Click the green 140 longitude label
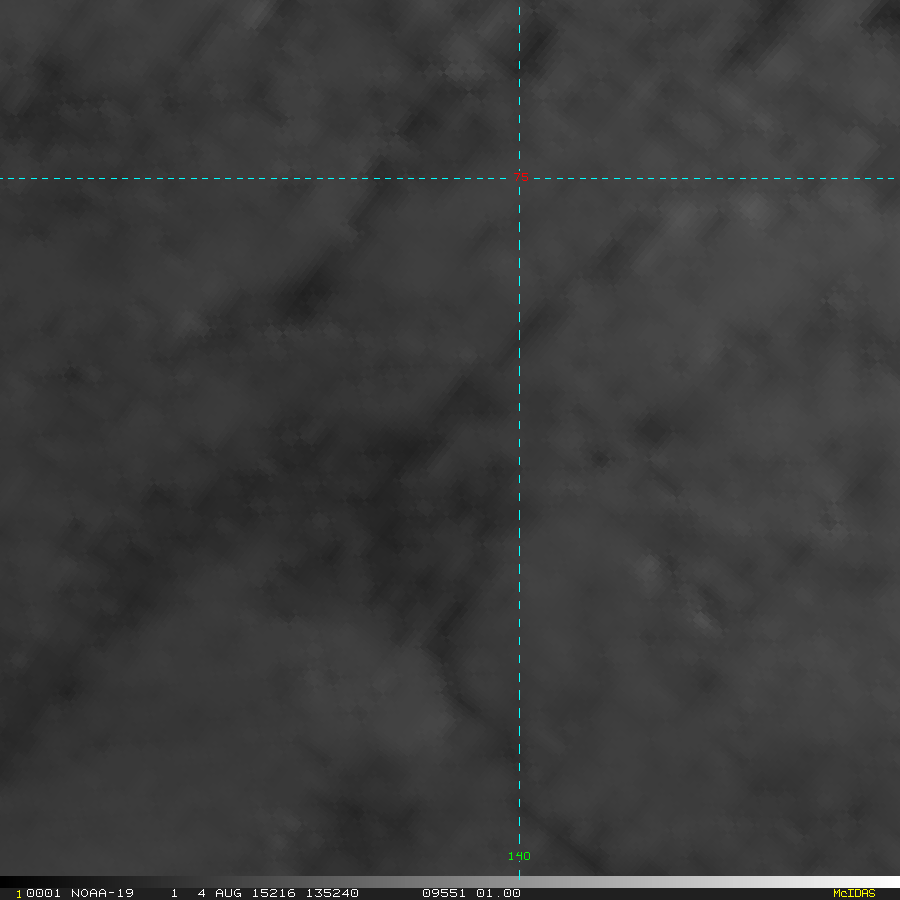 tap(519, 856)
